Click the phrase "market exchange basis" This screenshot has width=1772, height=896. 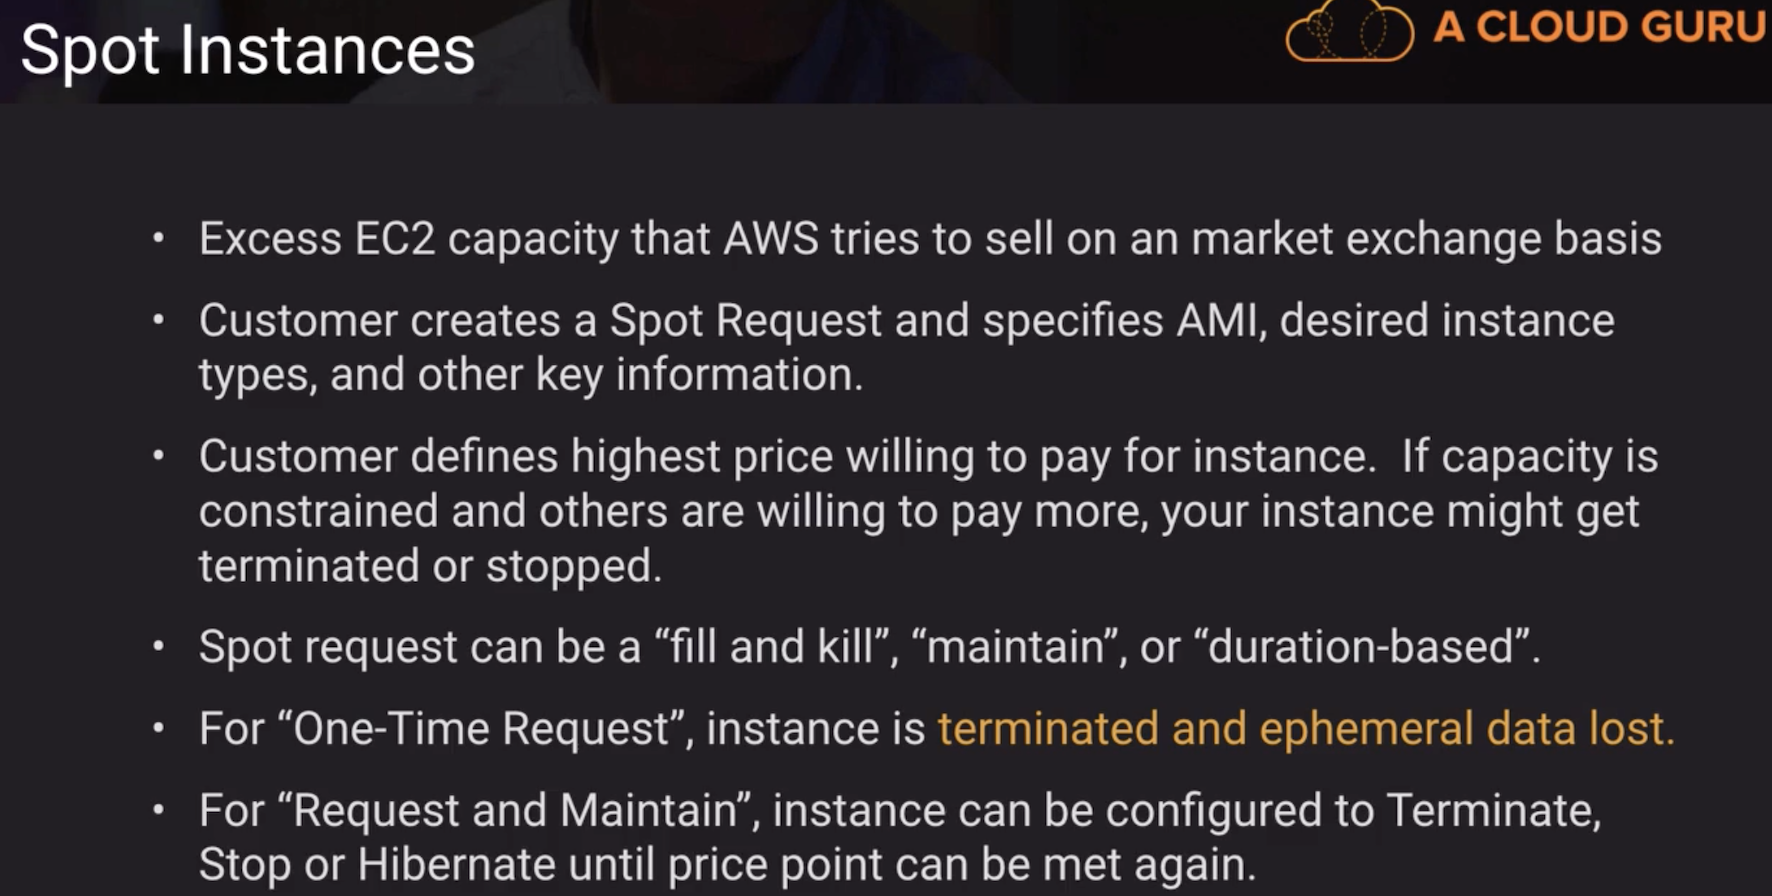click(x=1426, y=239)
